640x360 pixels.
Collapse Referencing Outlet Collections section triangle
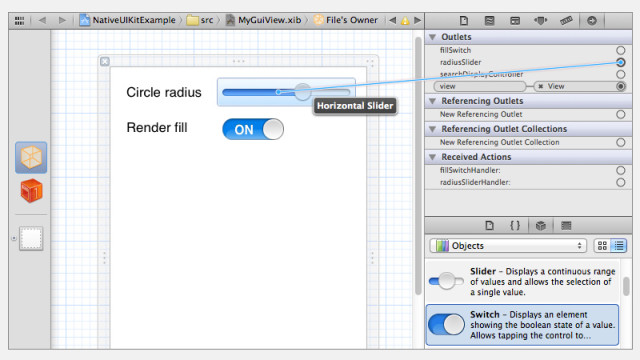click(432, 129)
